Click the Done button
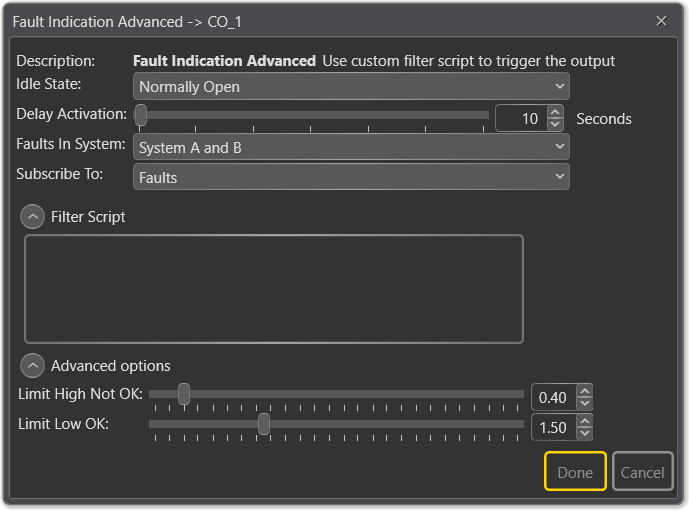 [x=575, y=472]
